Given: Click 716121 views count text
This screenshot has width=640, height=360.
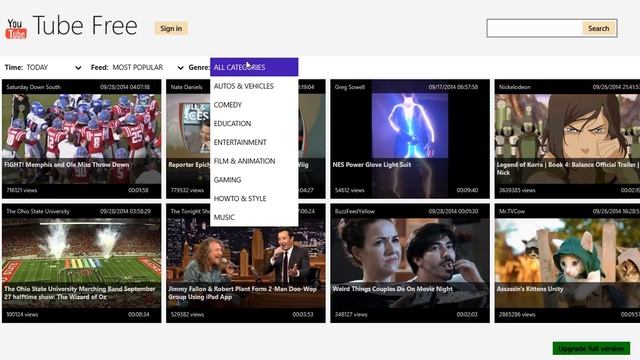Looking at the screenshot, I should 22,190.
